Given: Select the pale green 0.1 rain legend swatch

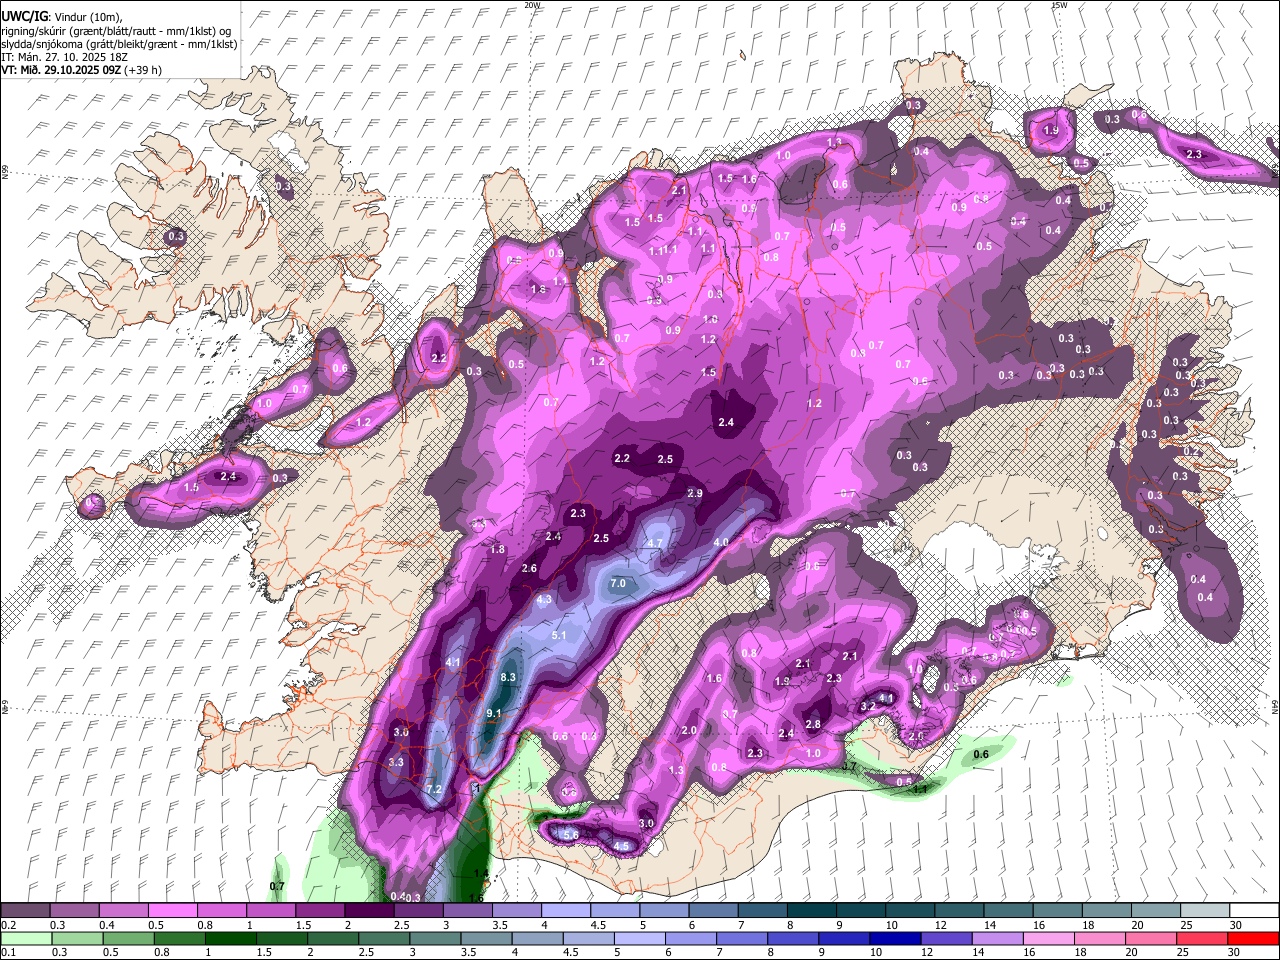Looking at the screenshot, I should point(26,938).
